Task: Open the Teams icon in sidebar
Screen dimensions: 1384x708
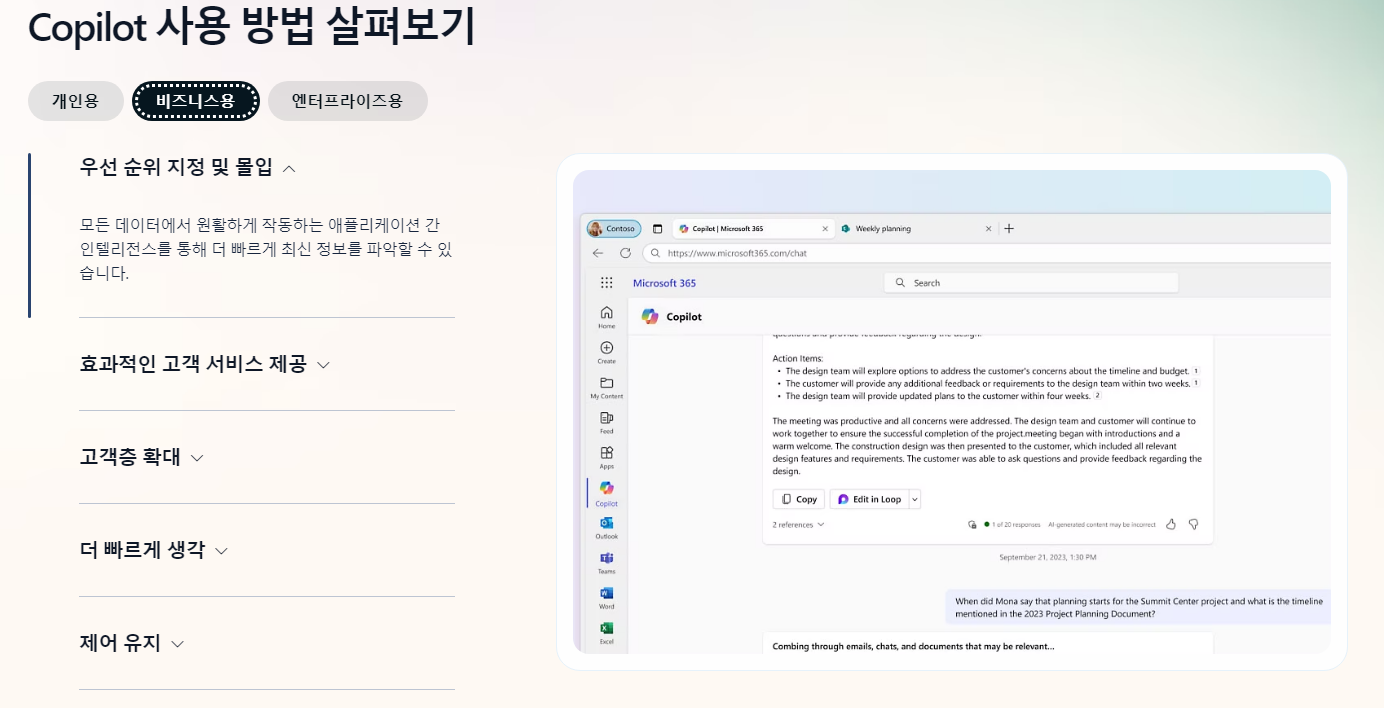Action: point(607,563)
